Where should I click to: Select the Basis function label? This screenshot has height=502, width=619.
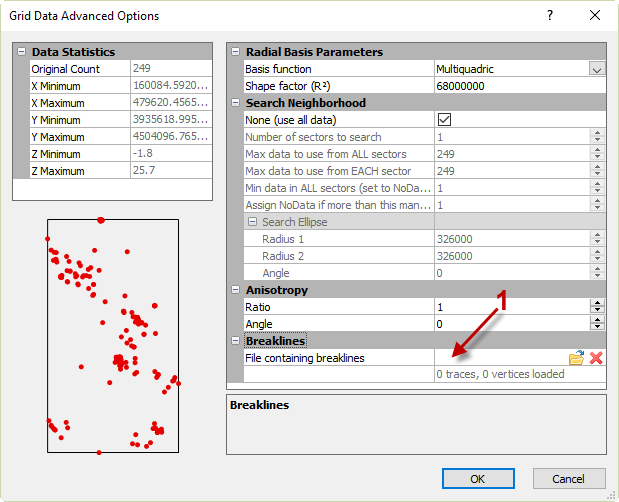pos(278,69)
